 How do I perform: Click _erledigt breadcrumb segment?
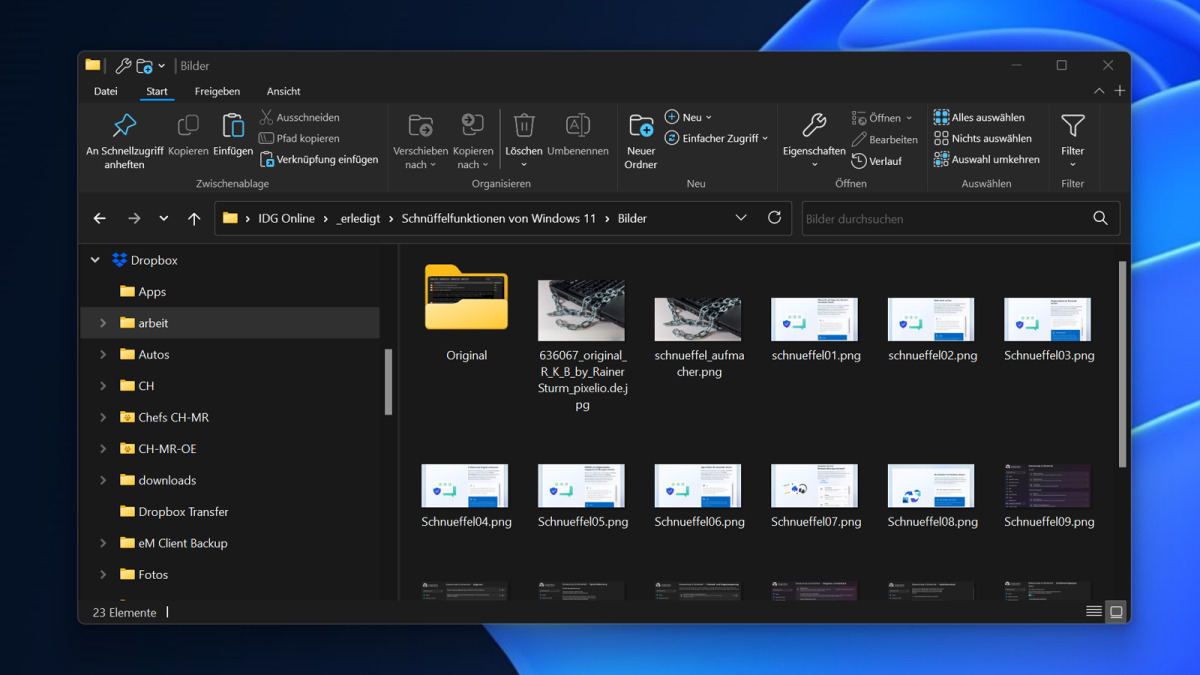(x=358, y=218)
